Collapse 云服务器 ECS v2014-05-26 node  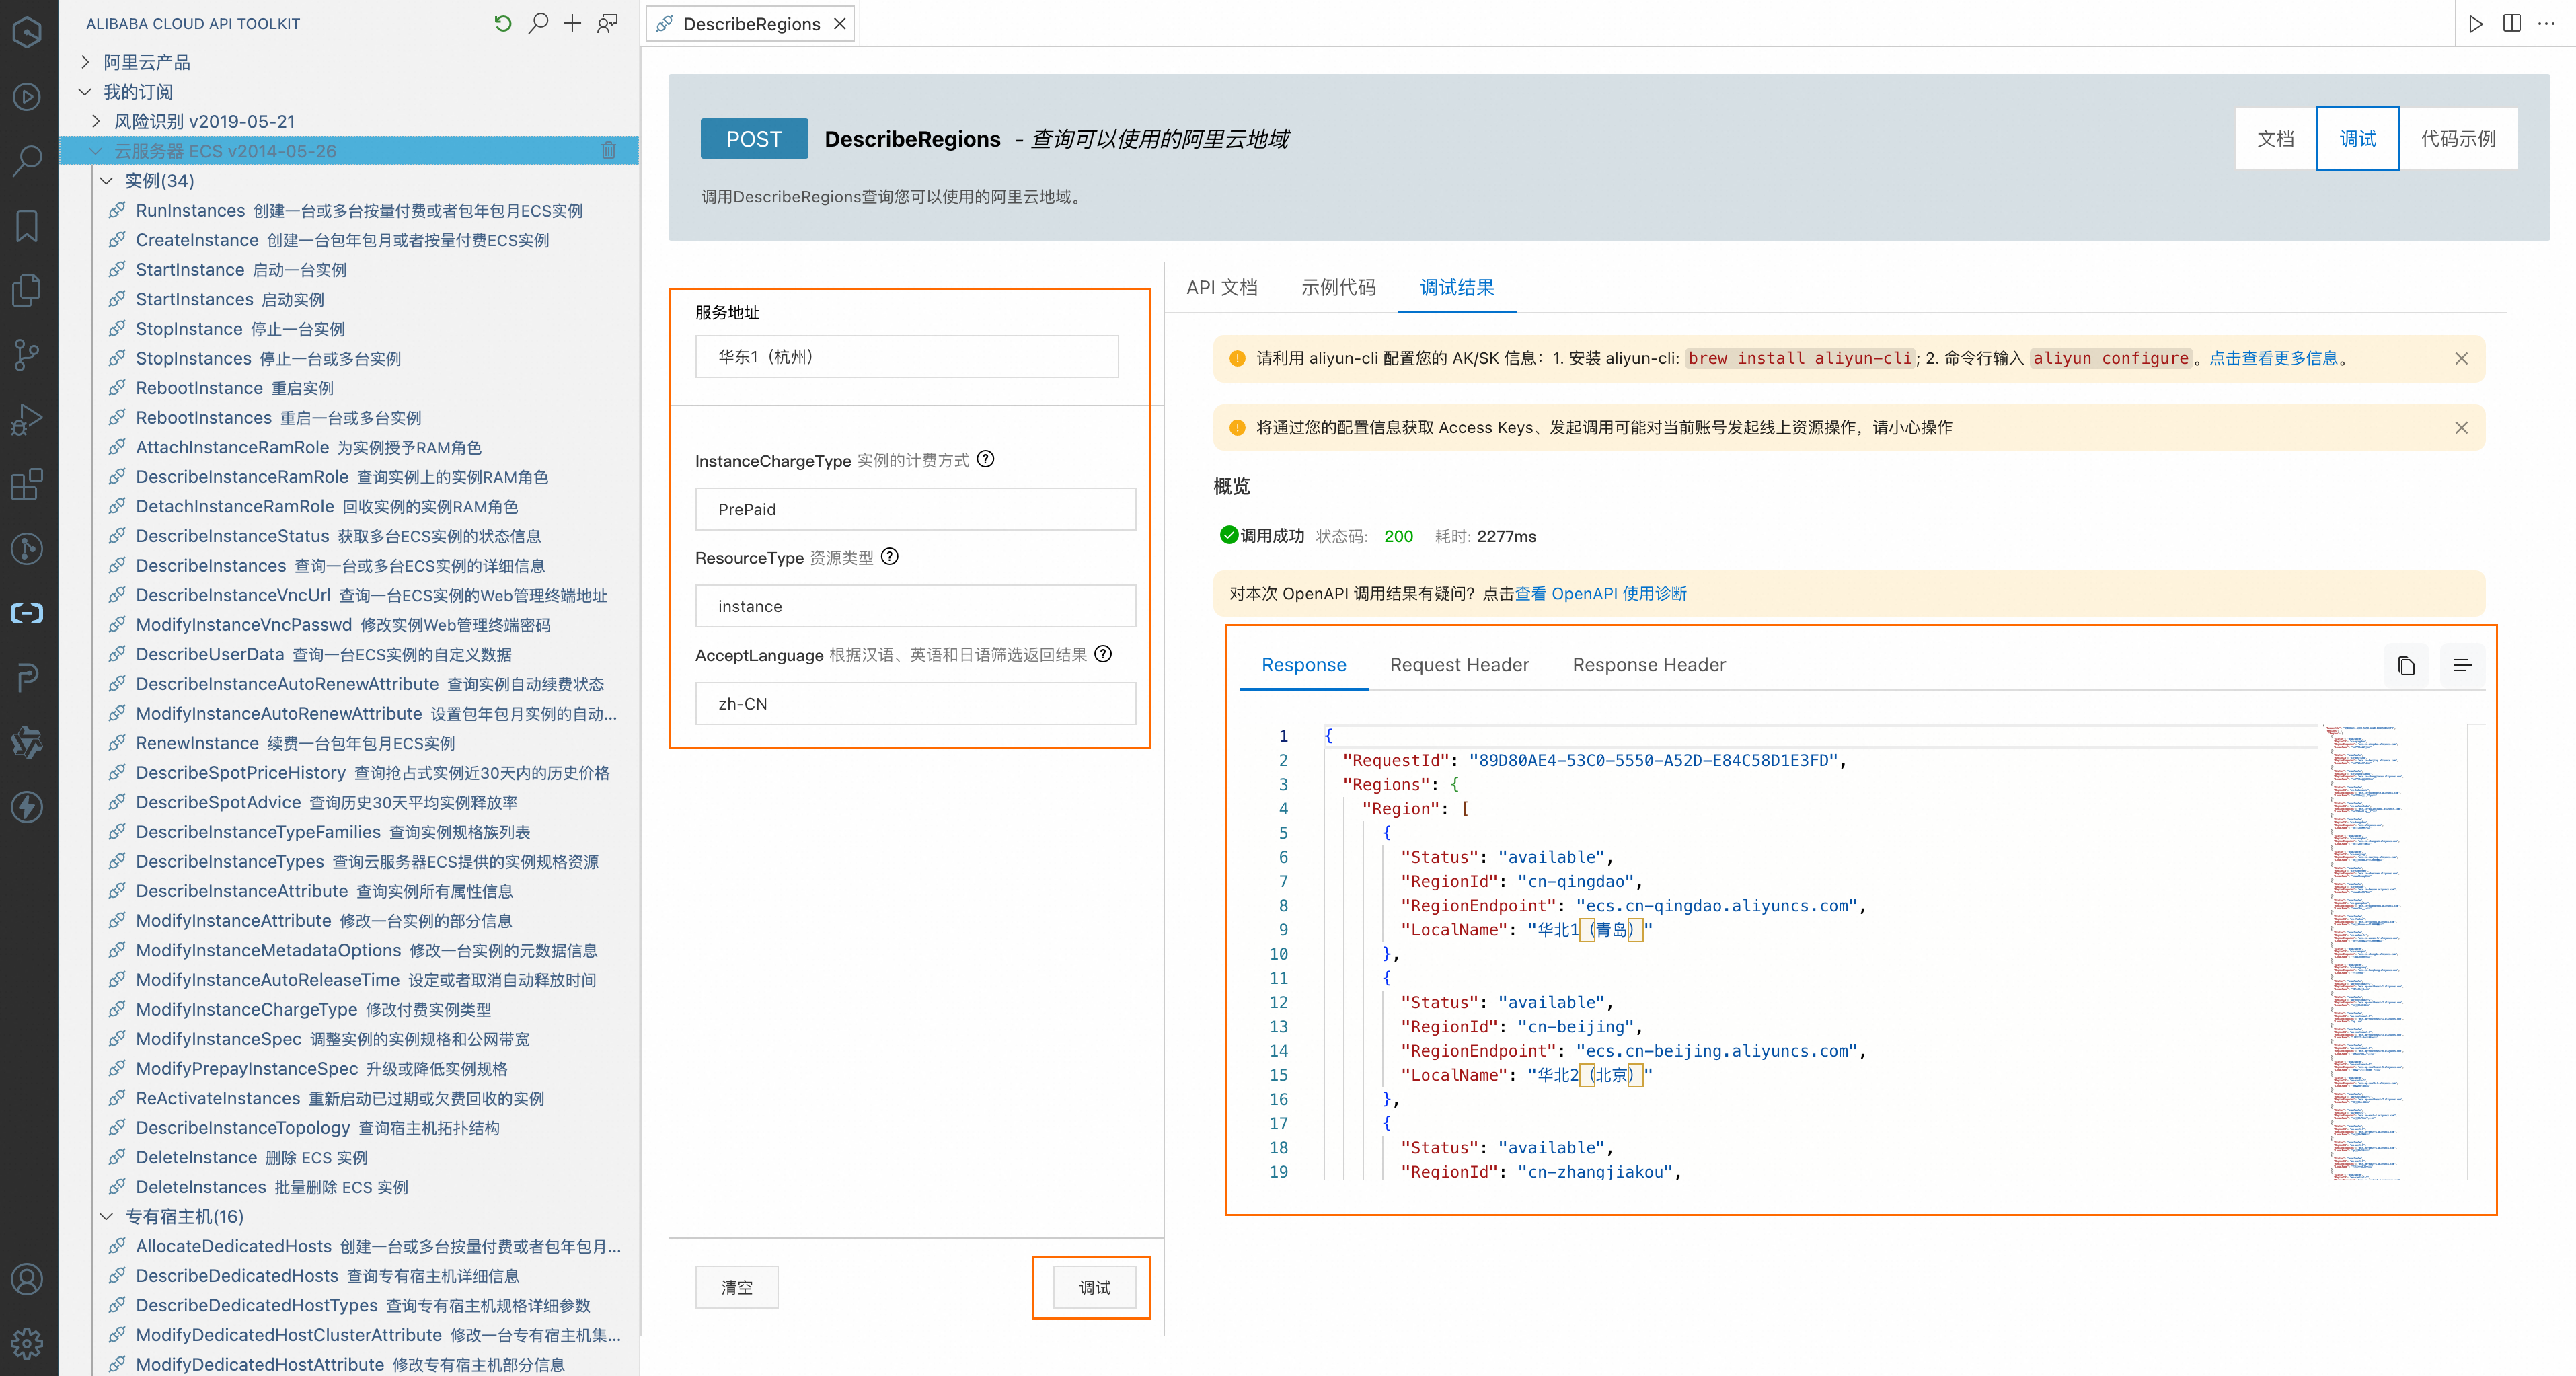(96, 151)
